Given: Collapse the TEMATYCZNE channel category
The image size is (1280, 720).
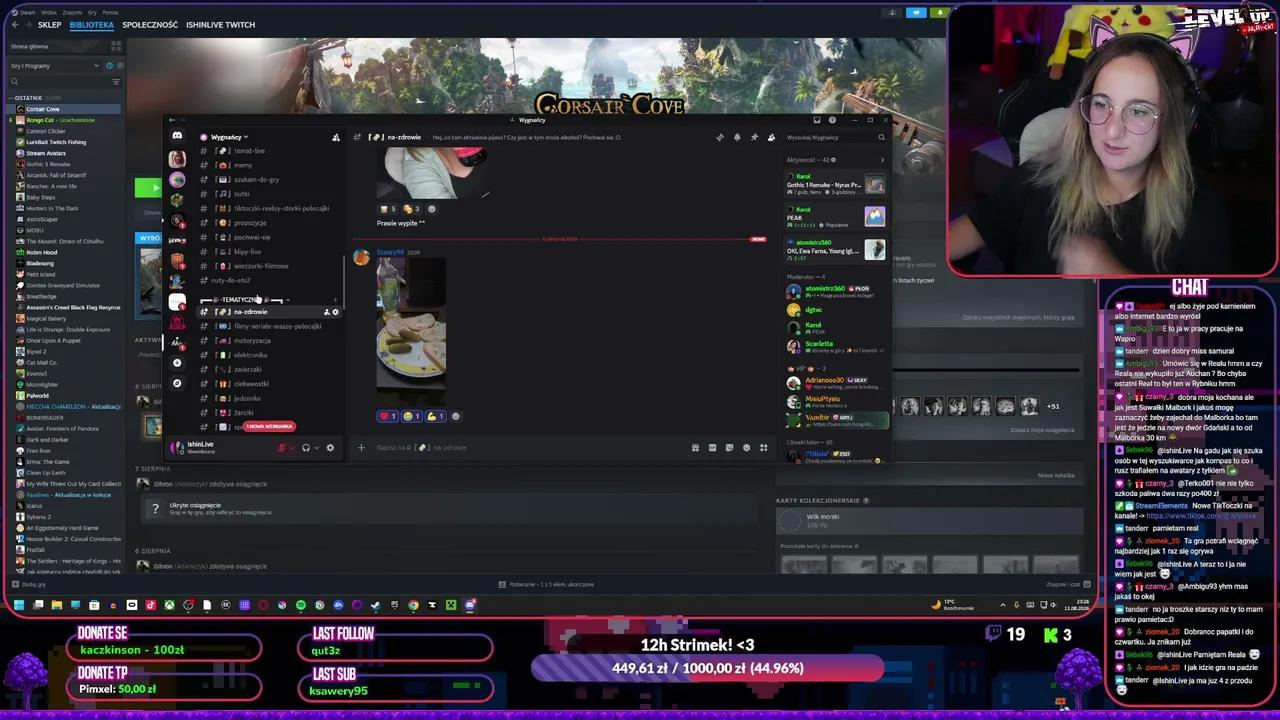Looking at the screenshot, I should tap(245, 299).
